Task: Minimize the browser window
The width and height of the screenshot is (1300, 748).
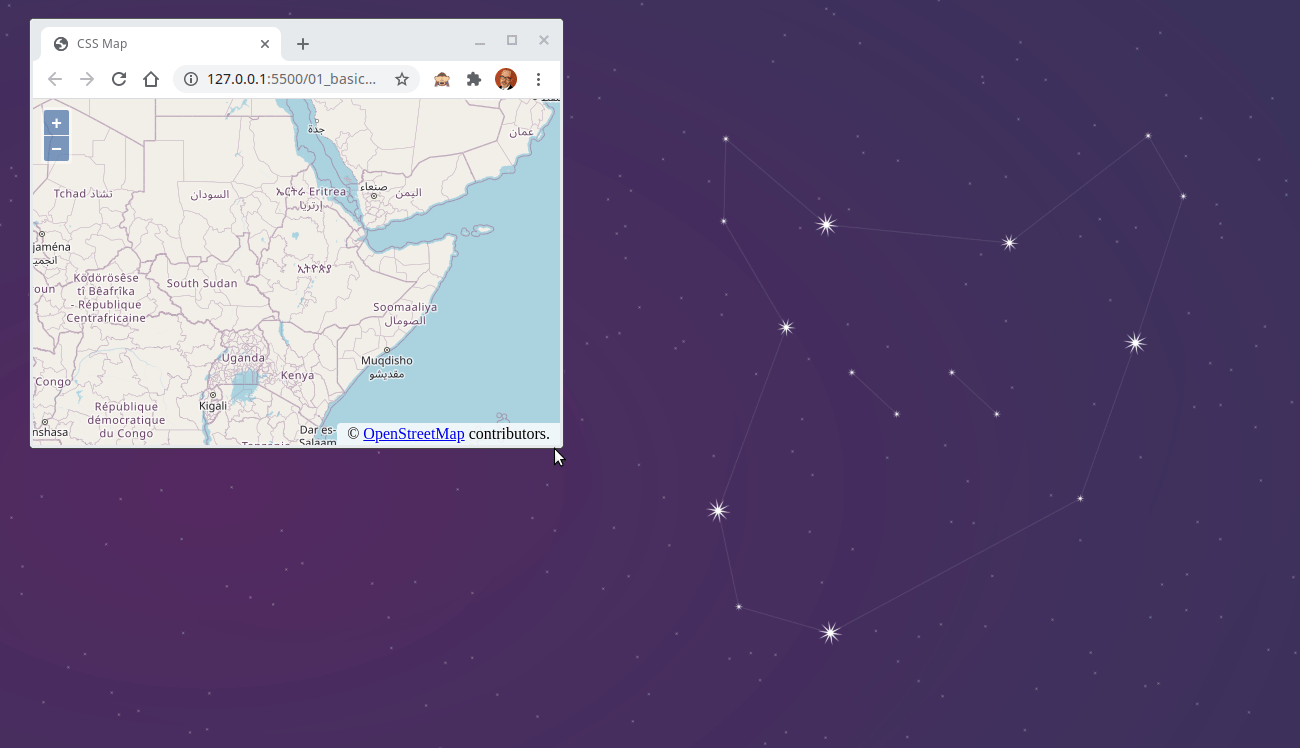Action: (480, 42)
